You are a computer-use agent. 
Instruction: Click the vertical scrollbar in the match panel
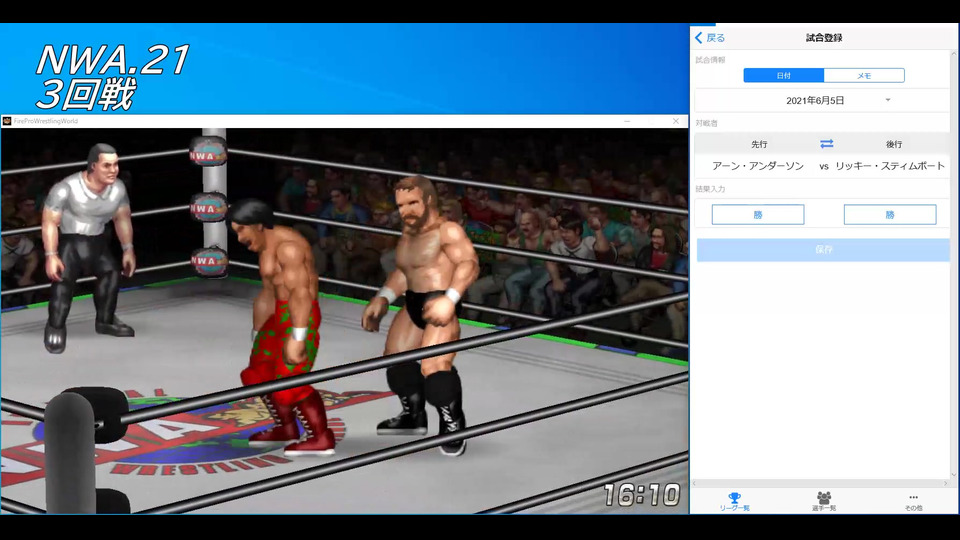click(x=953, y=263)
